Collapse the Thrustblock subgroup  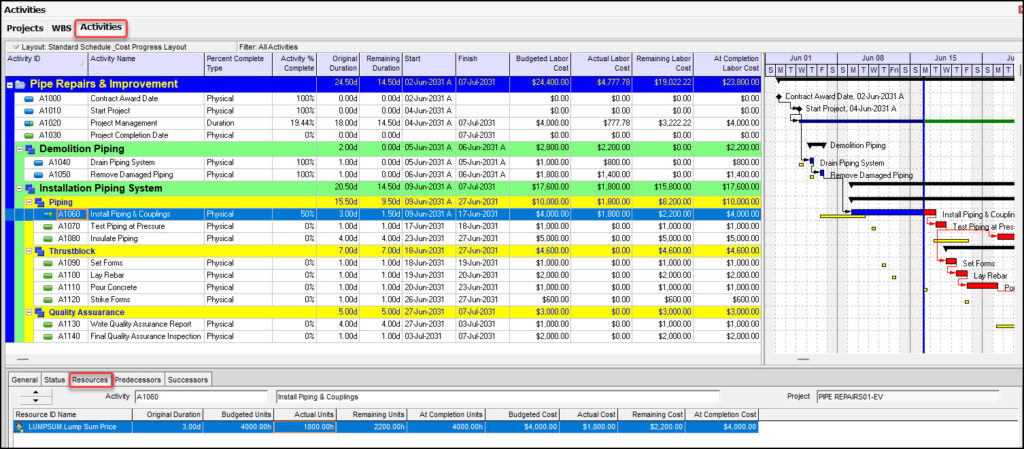click(x=29, y=251)
